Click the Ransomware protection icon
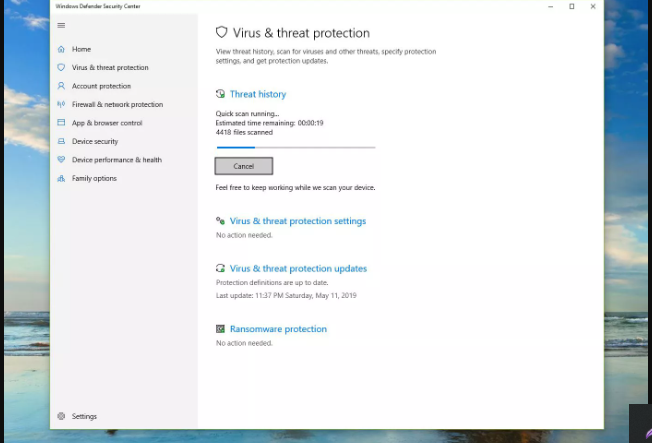Image resolution: width=652 pixels, height=443 pixels. [x=220, y=329]
